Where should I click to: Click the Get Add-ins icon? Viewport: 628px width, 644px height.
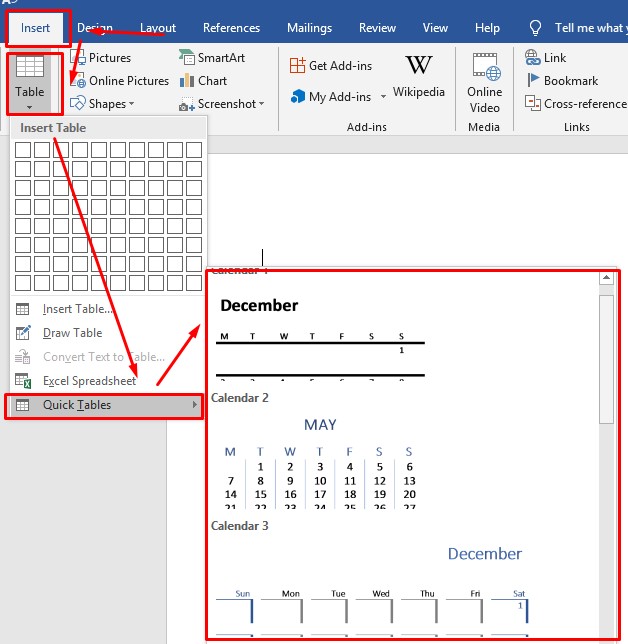(297, 65)
